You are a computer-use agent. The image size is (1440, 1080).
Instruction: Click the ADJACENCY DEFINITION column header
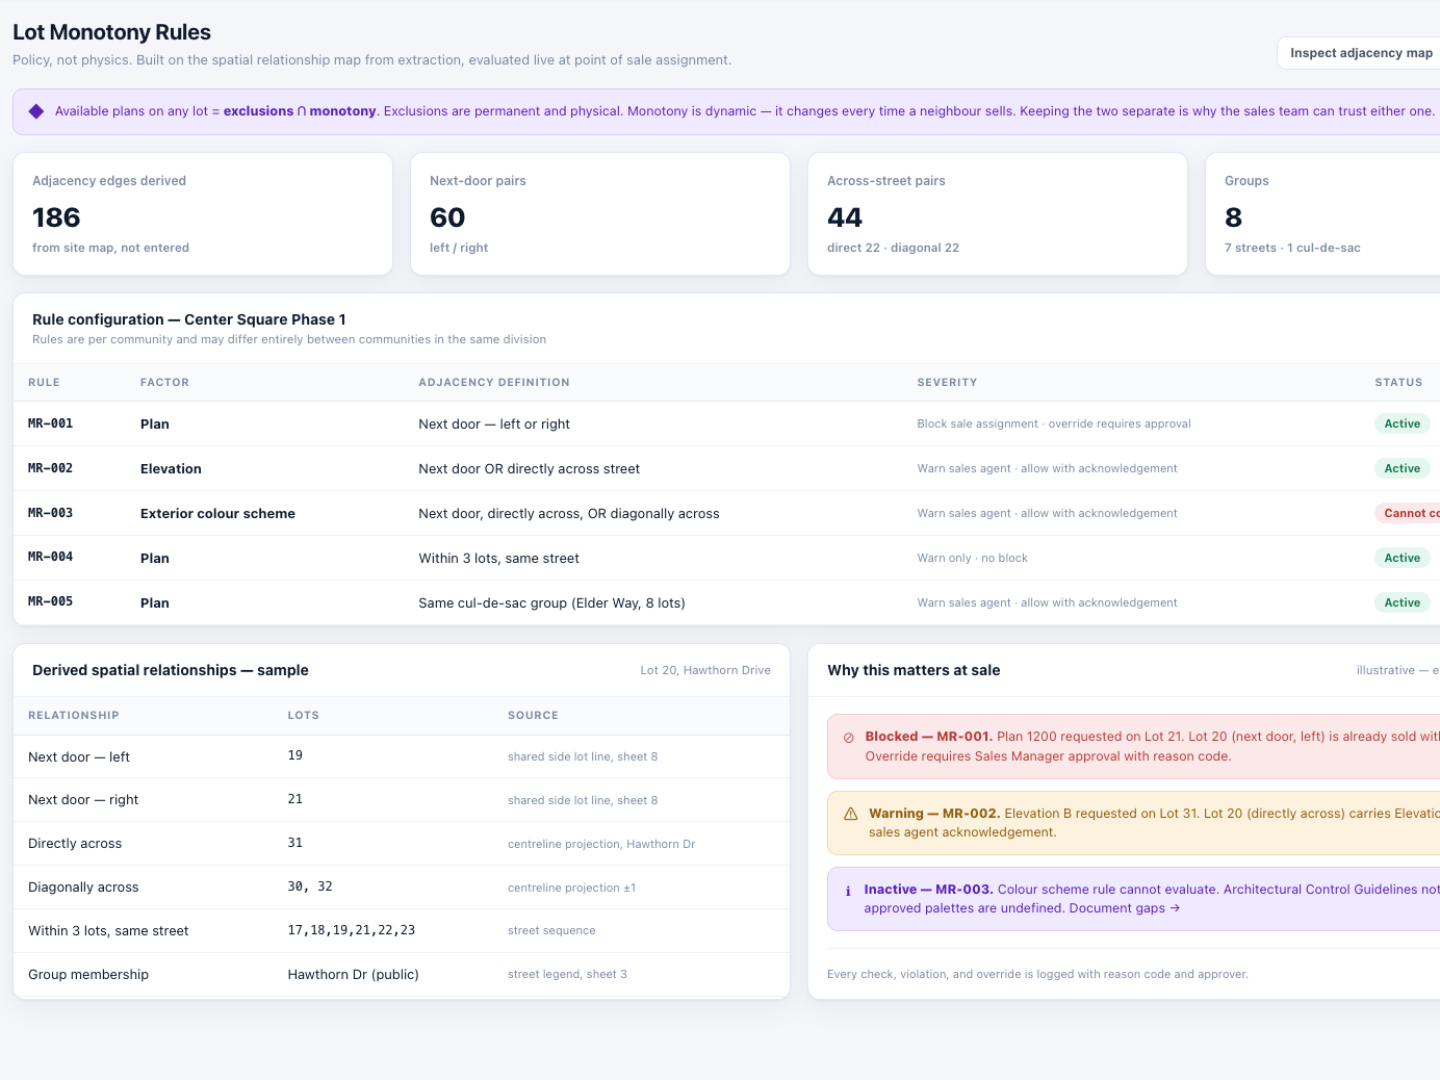[x=494, y=382]
